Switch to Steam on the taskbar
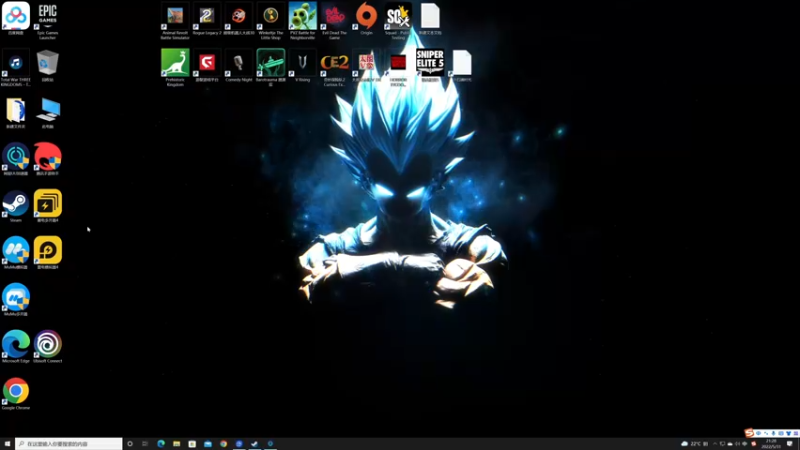The height and width of the screenshot is (450, 800). (x=255, y=444)
